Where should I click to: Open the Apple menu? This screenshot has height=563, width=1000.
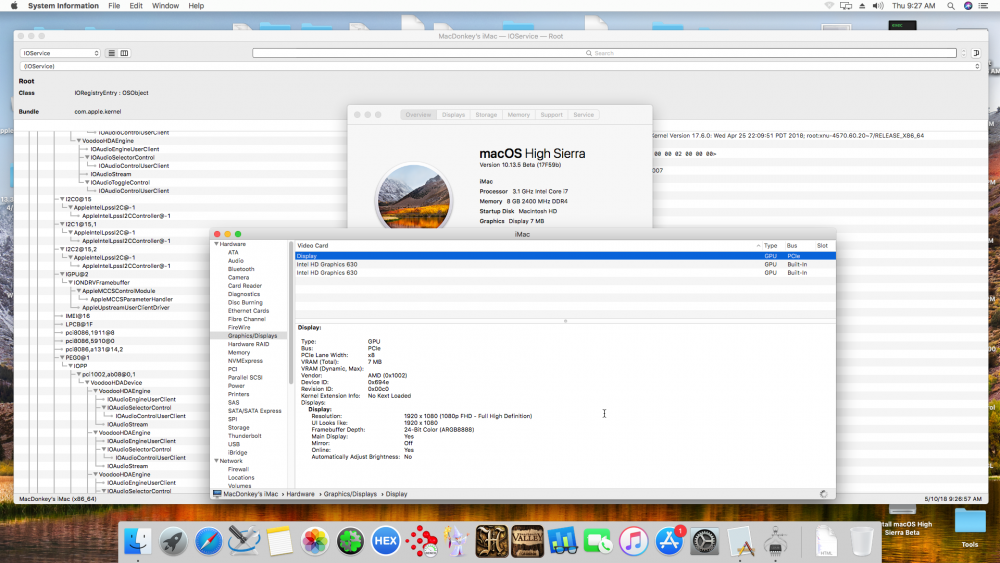[14, 6]
